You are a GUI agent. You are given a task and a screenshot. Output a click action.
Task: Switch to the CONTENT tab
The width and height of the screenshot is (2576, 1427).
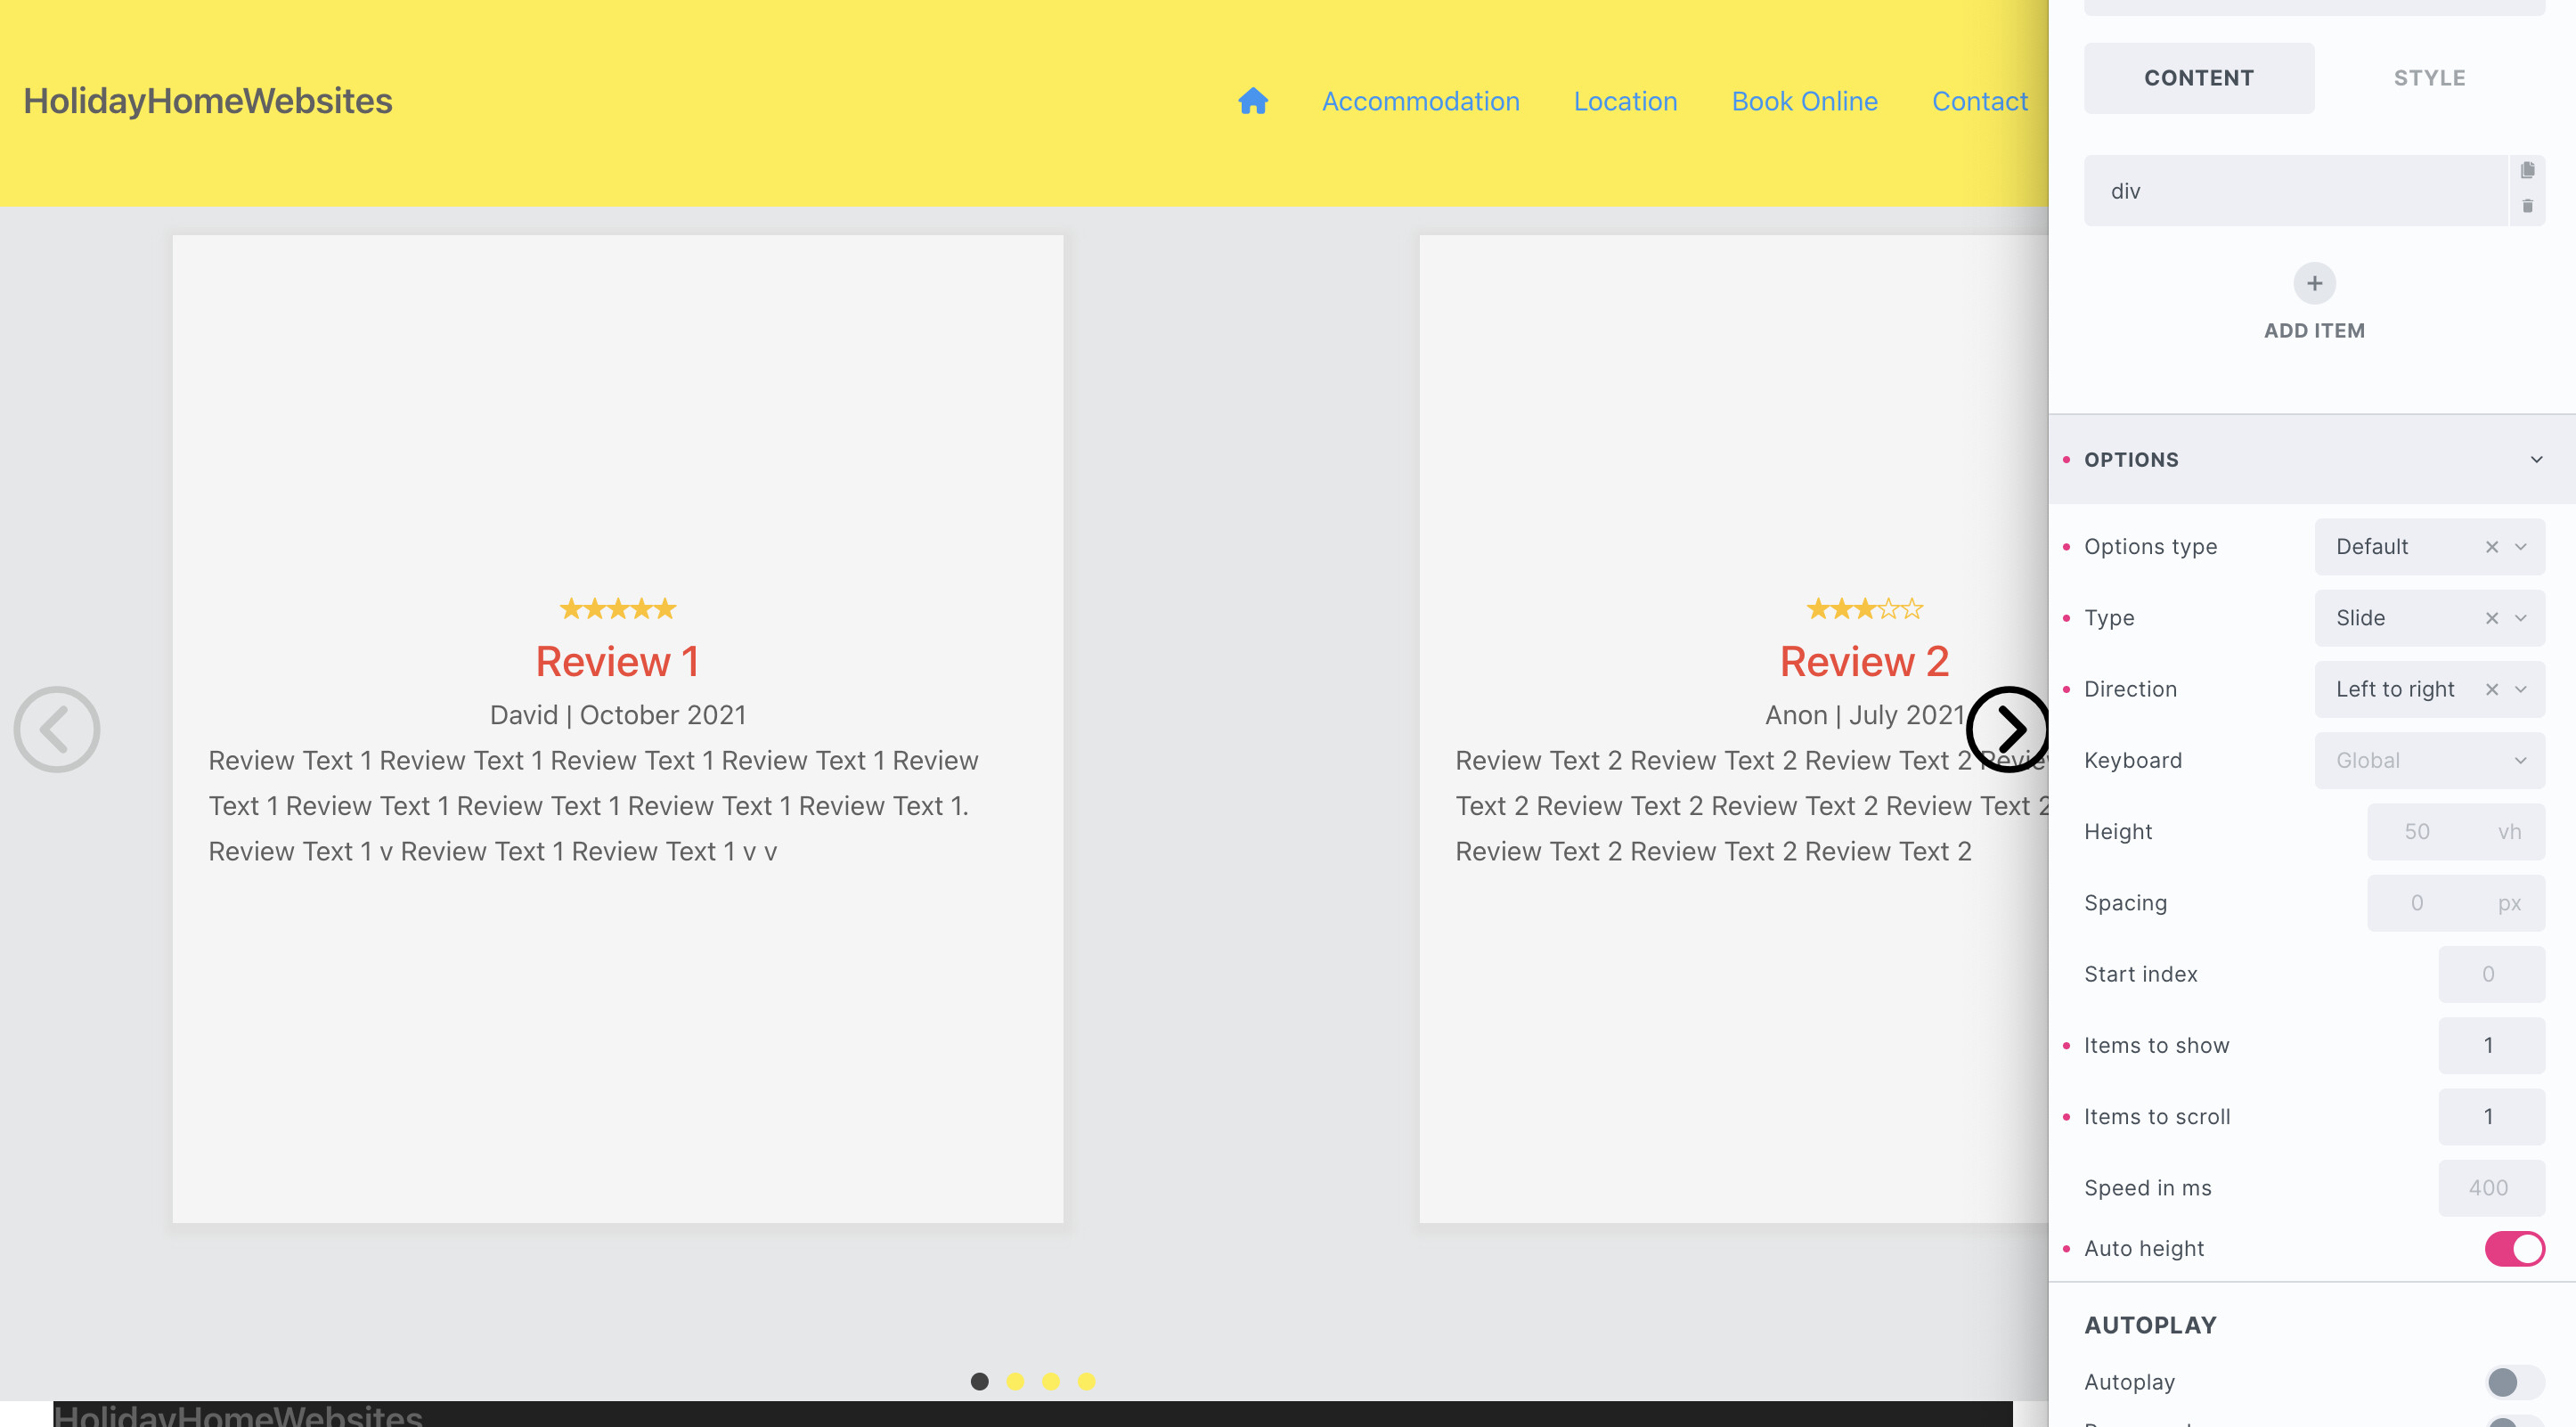point(2198,78)
